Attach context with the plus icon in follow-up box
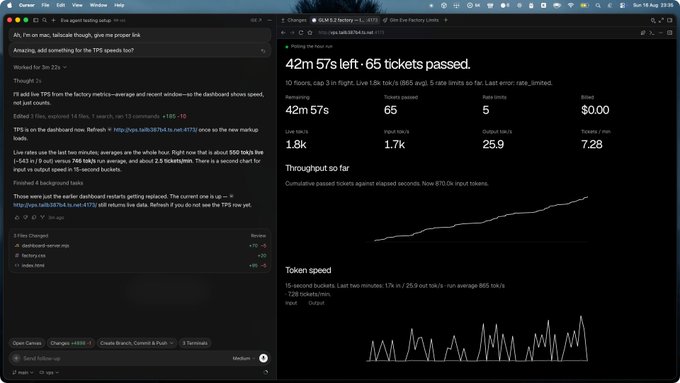 [x=16, y=358]
